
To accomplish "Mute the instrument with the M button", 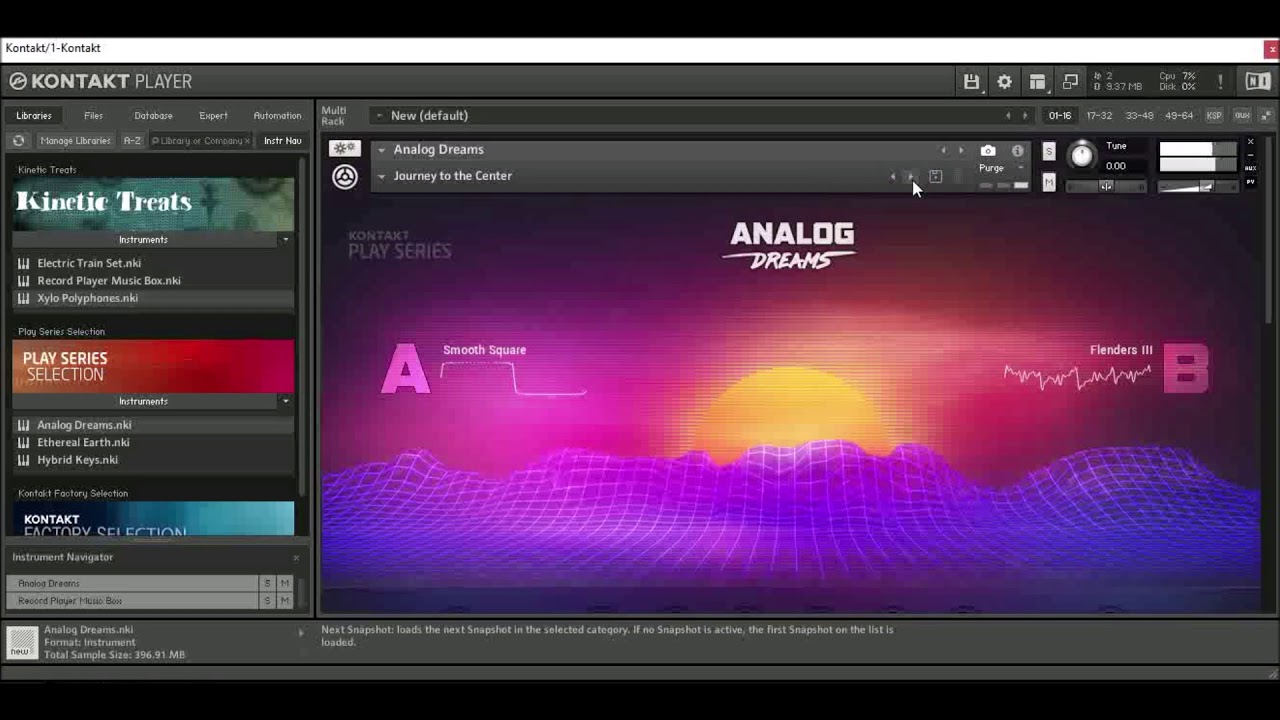I will coord(1048,182).
